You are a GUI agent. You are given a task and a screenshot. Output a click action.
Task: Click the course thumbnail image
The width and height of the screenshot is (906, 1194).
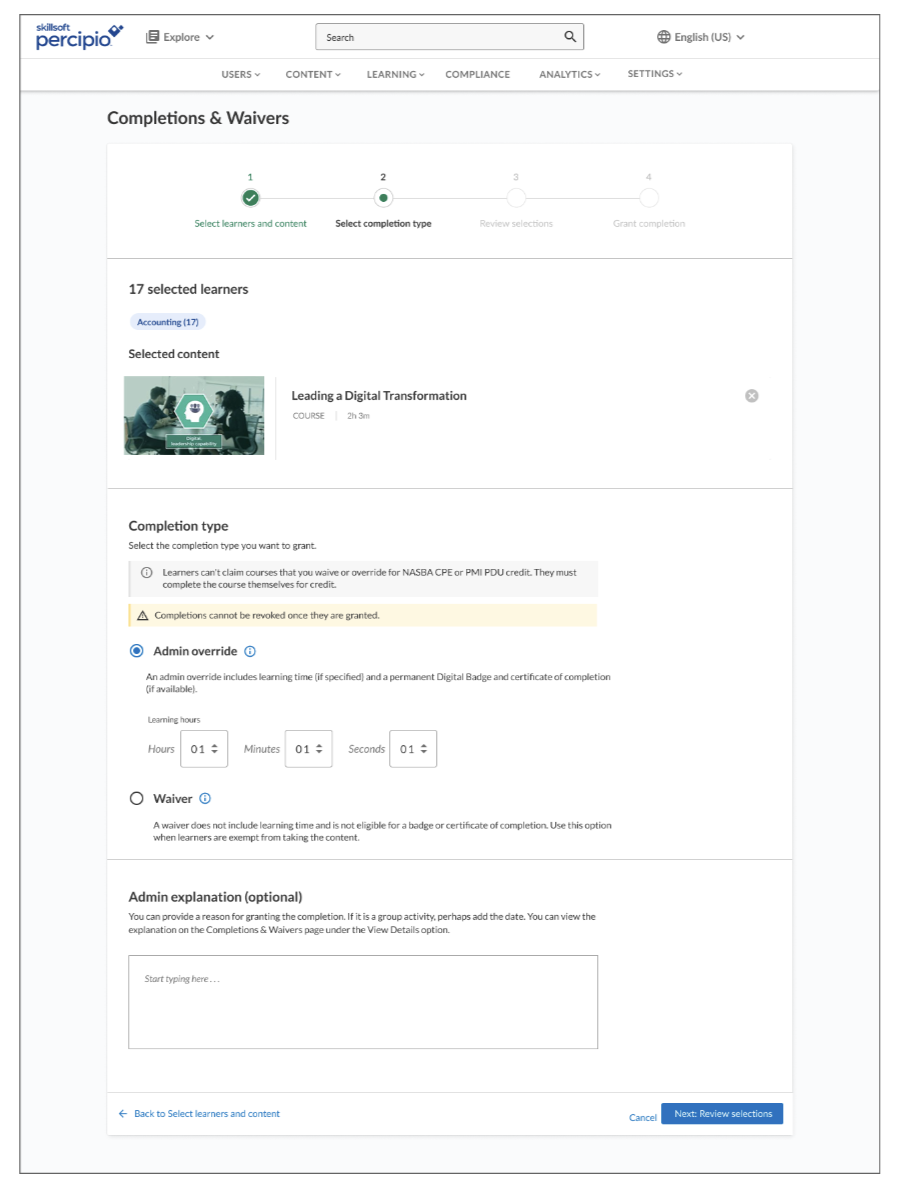point(194,415)
